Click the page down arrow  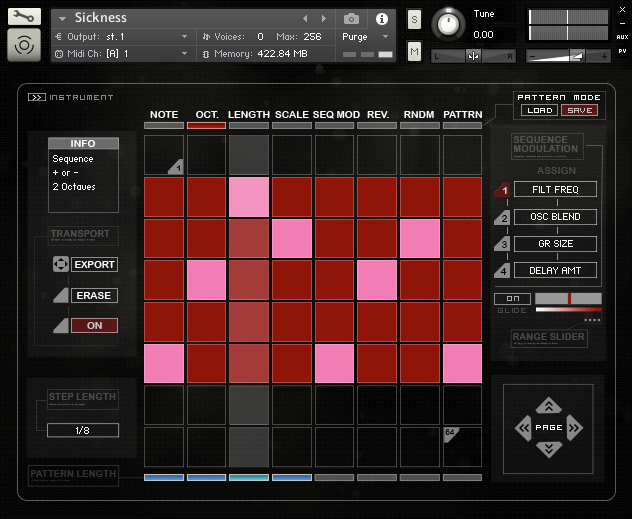[548, 450]
